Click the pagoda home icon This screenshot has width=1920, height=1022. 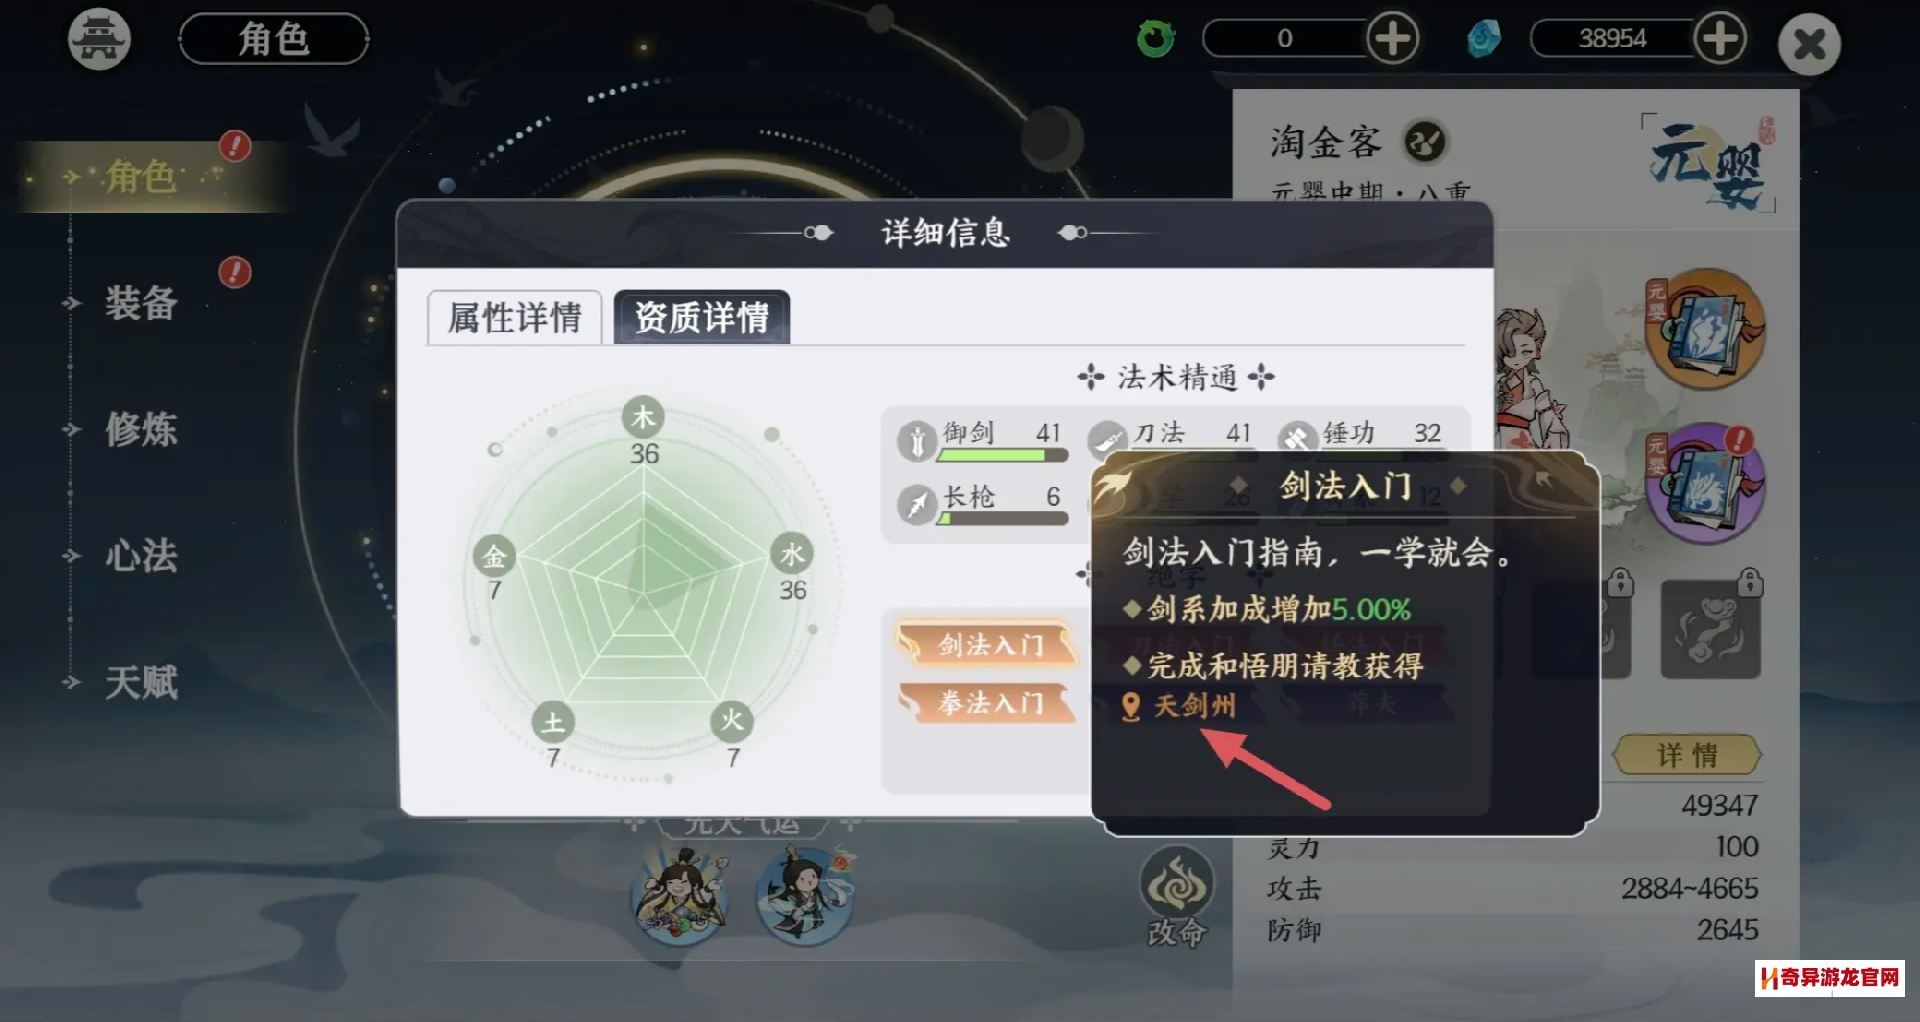(x=99, y=39)
